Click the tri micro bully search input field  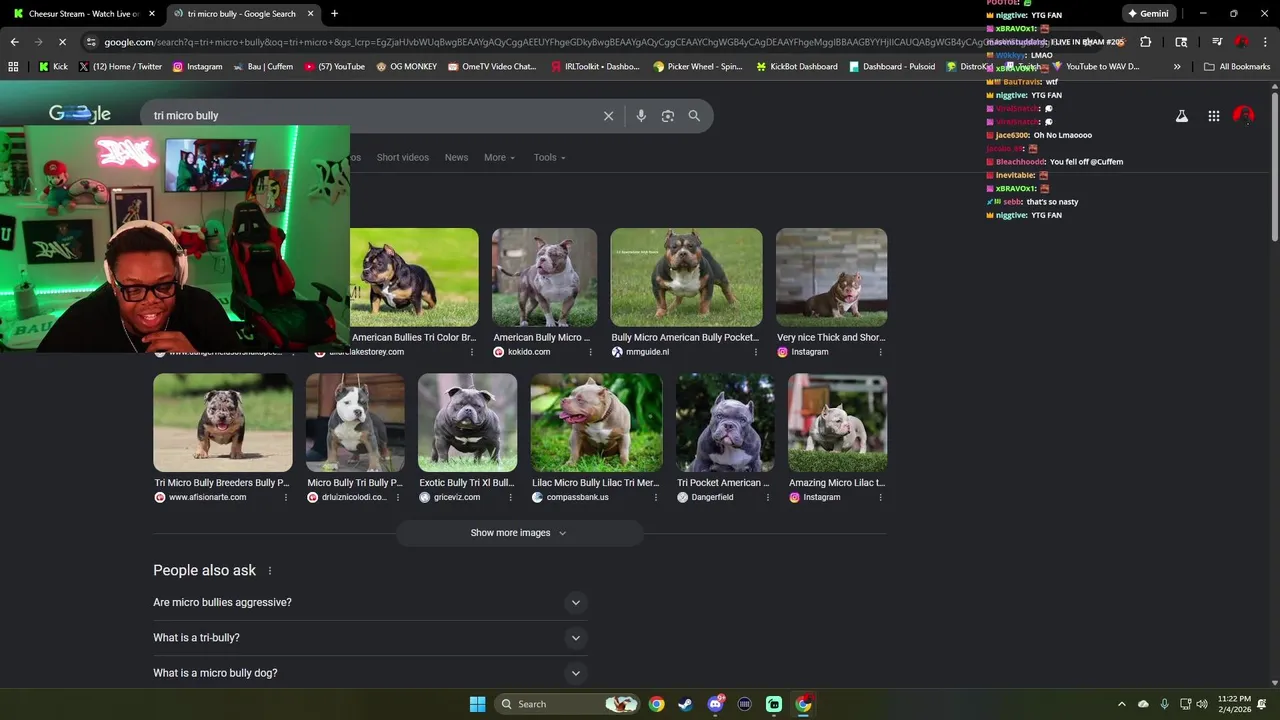tap(370, 116)
